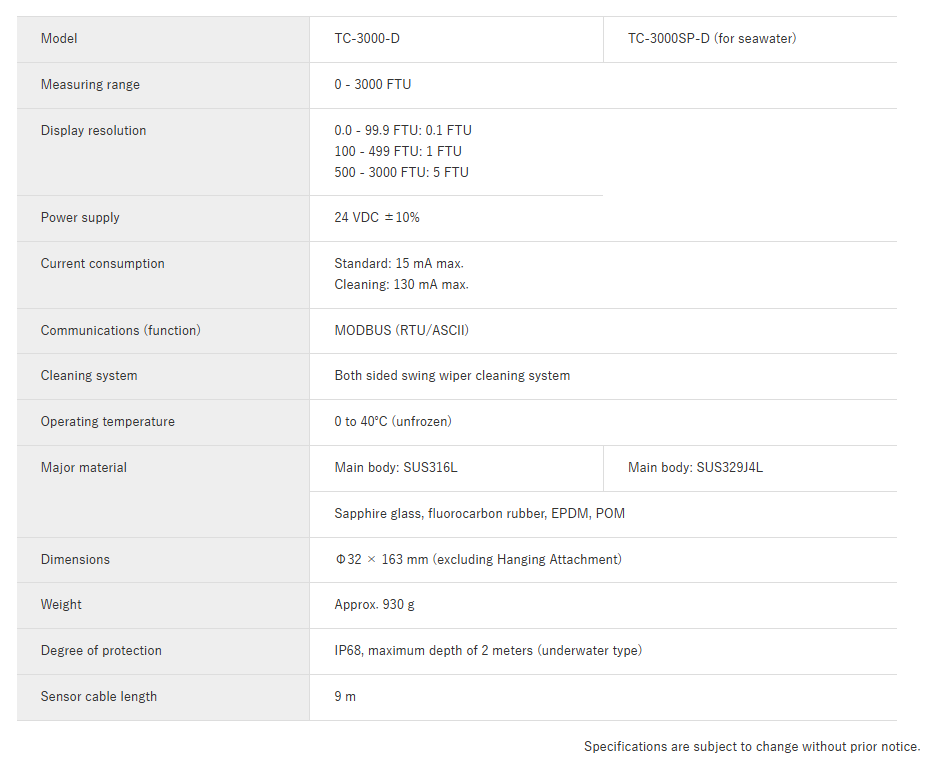Click the Current consumption label
This screenshot has height=775, width=948.
102,264
